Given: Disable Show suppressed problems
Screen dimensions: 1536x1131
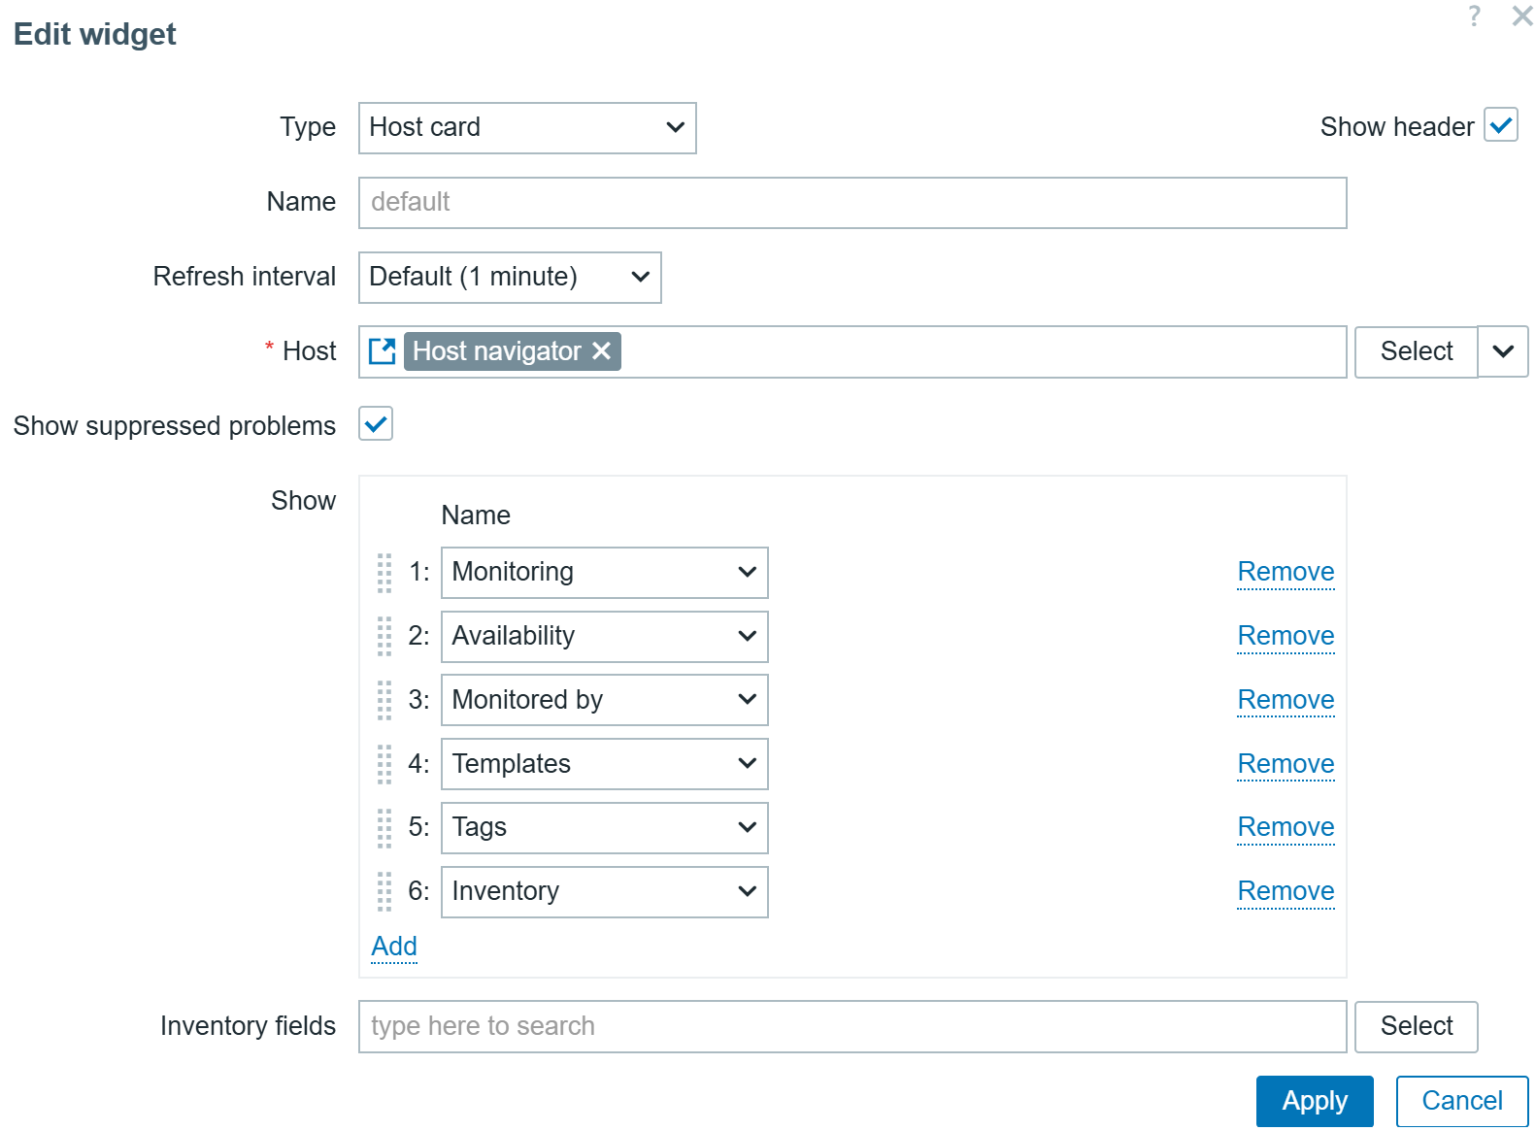Looking at the screenshot, I should click(x=375, y=424).
